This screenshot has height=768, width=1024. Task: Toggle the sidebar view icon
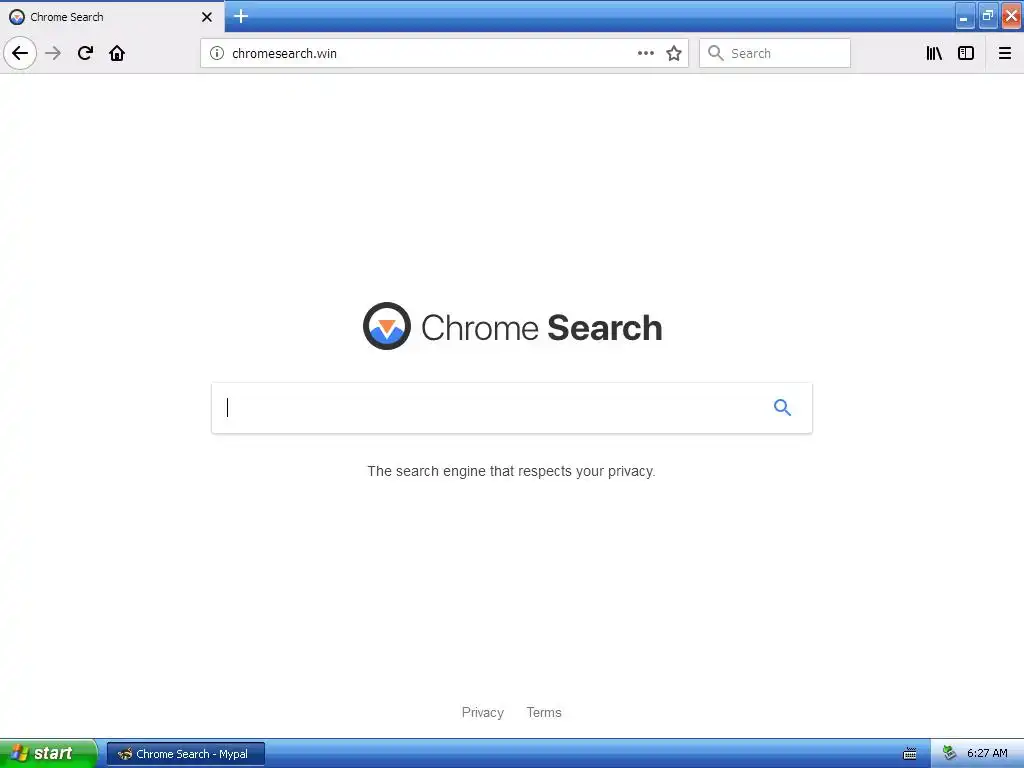tap(966, 53)
